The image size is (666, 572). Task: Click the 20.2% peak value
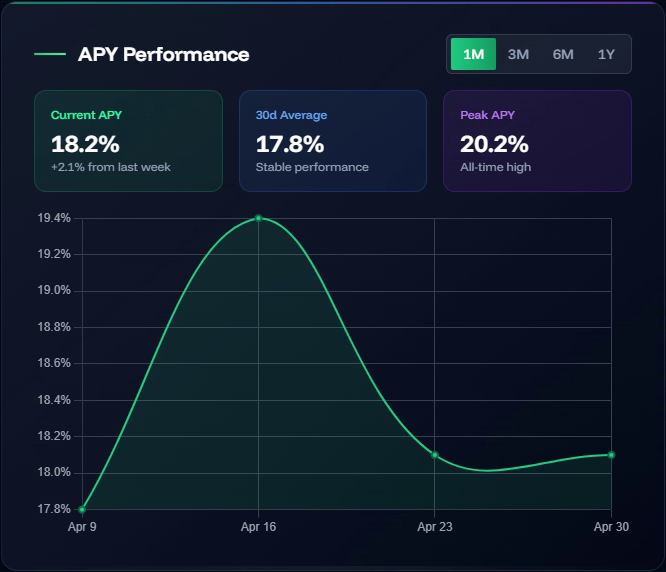[494, 144]
